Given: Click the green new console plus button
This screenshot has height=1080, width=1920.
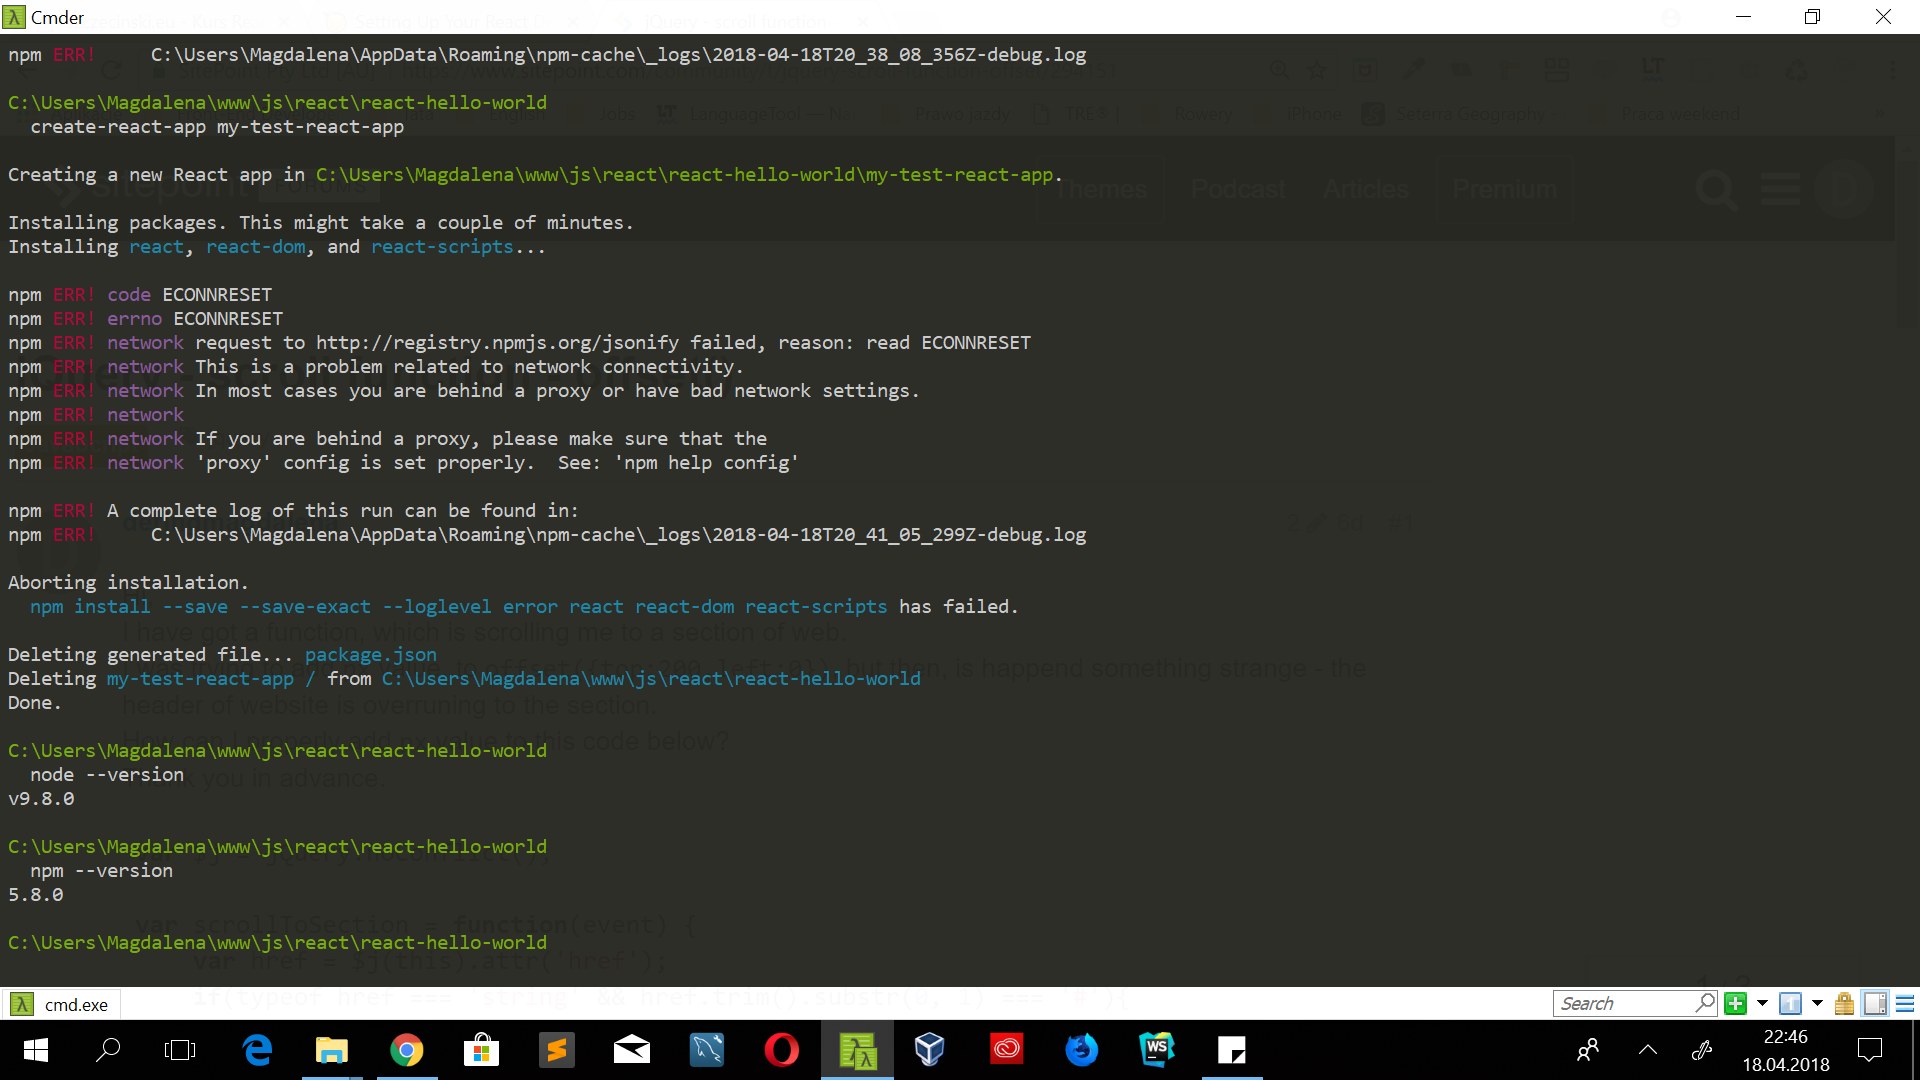Looking at the screenshot, I should click(x=1736, y=1003).
